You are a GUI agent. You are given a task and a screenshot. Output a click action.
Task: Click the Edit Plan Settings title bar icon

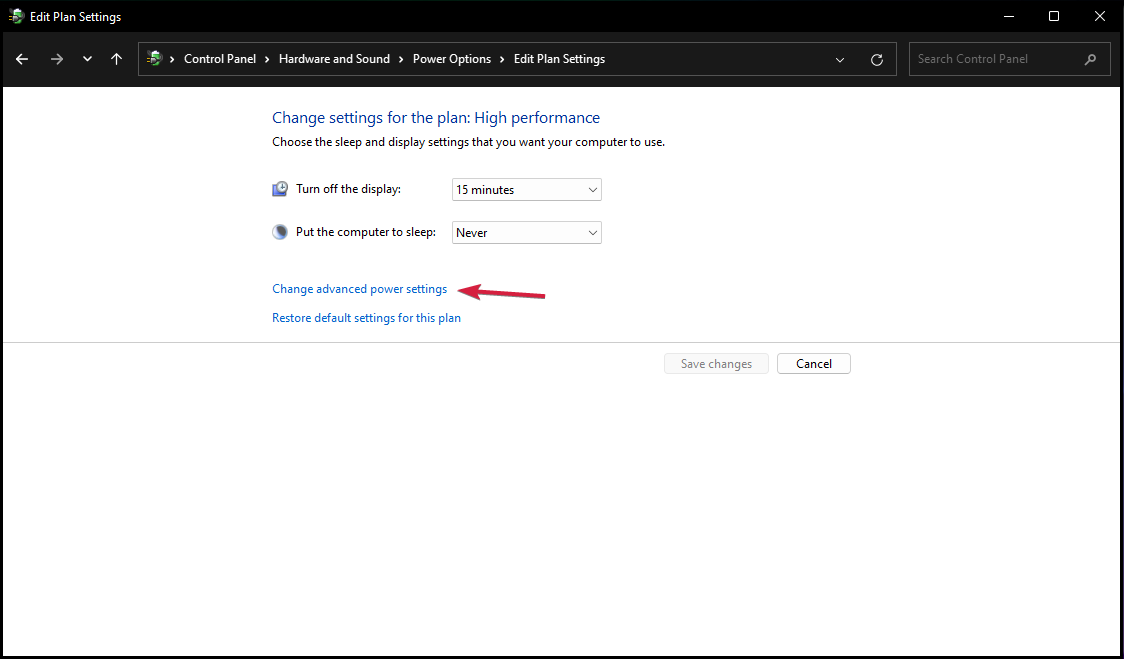point(16,16)
